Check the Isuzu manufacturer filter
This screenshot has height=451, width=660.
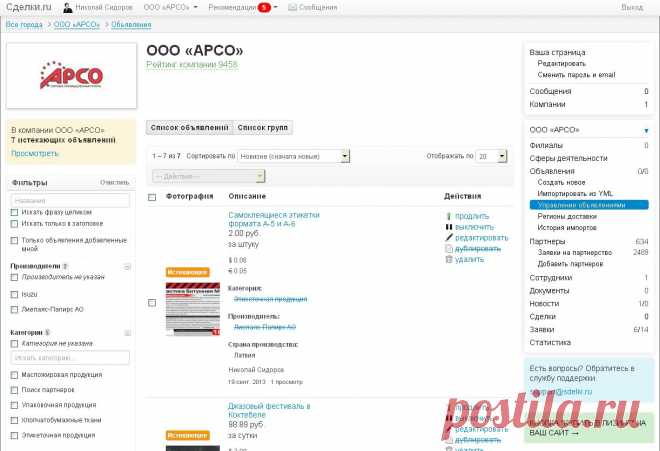click(x=14, y=294)
